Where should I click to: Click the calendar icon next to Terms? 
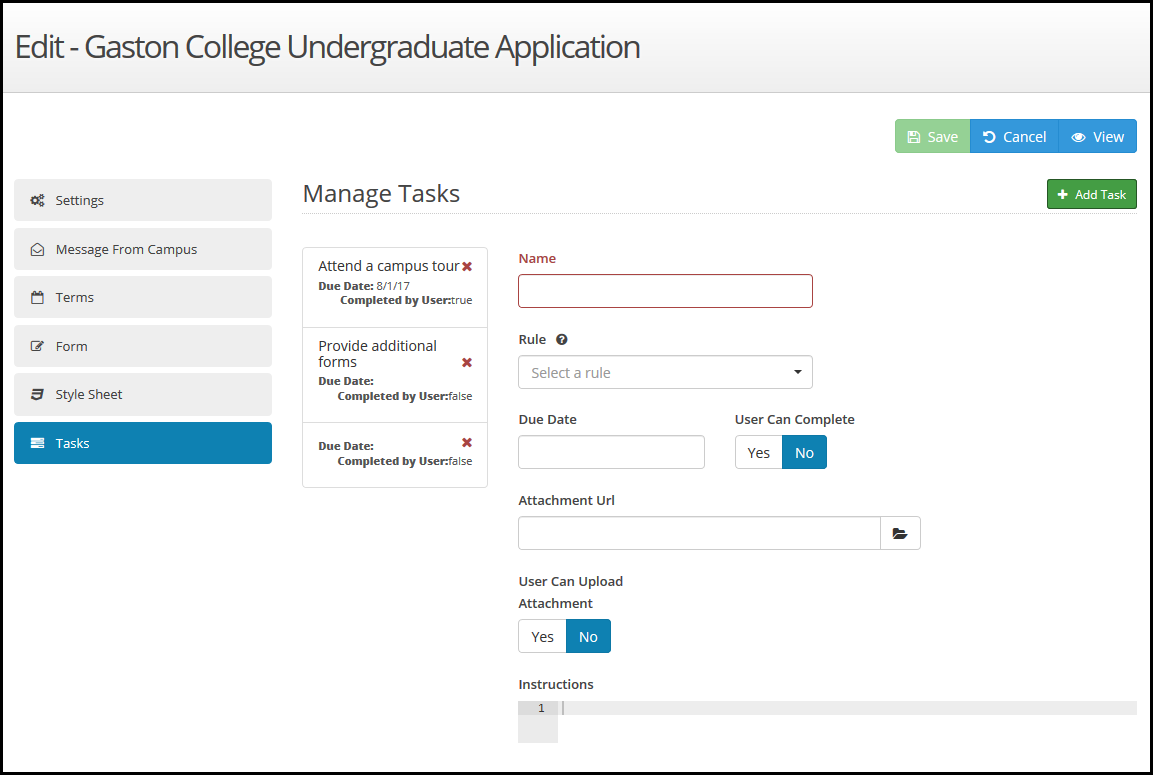(x=37, y=297)
